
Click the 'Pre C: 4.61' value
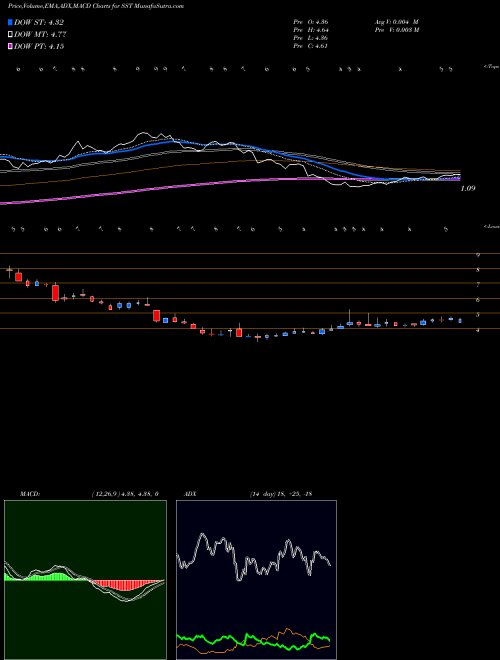point(311,46)
